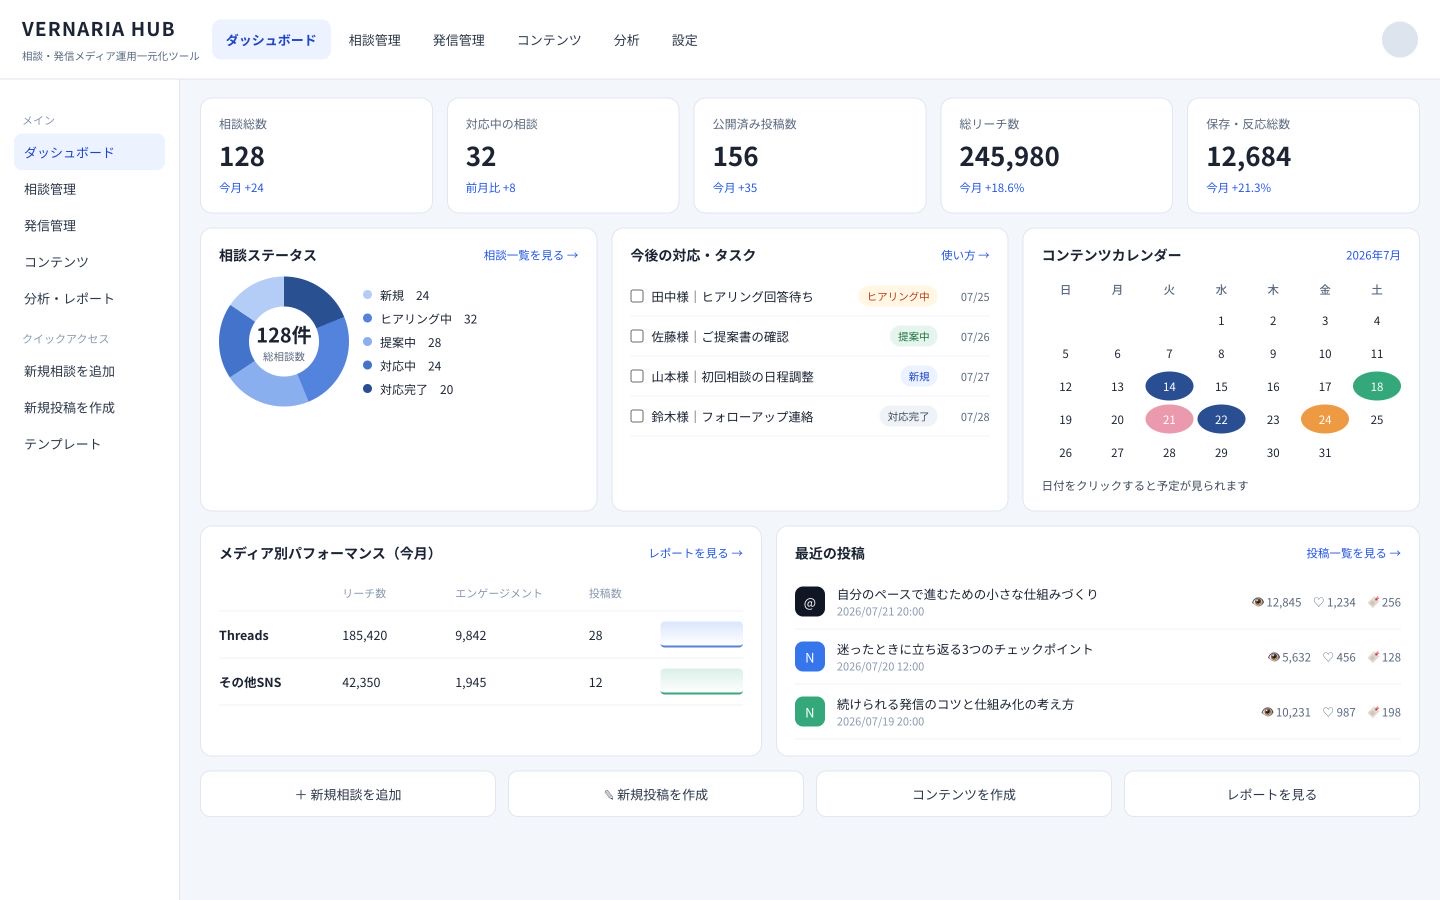Click the ヒアリング中 legend color dot
The height and width of the screenshot is (900, 1440).
point(368,318)
